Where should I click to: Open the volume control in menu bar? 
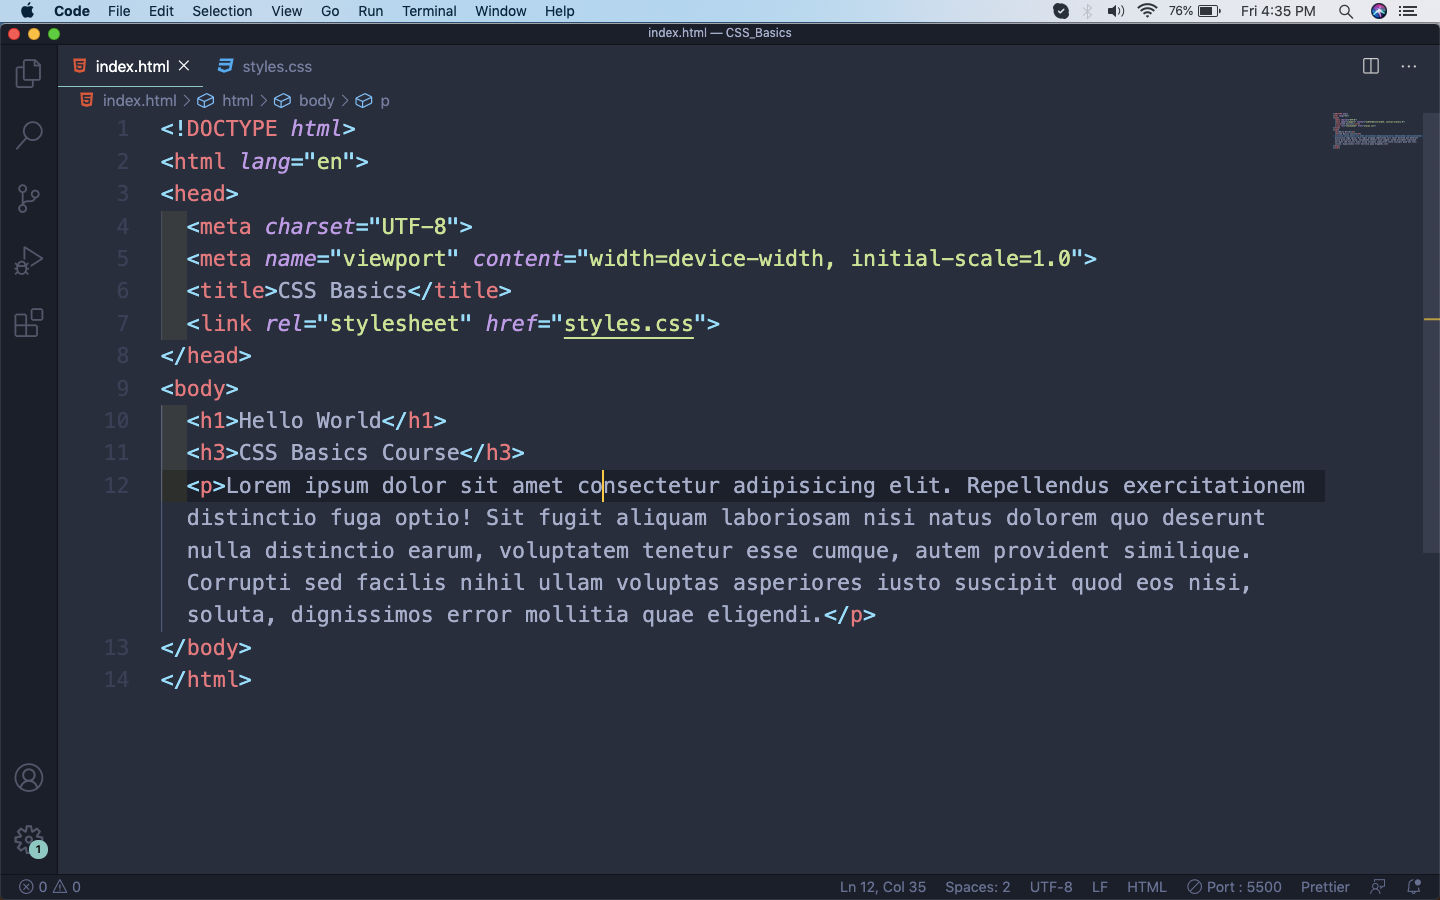[1116, 11]
